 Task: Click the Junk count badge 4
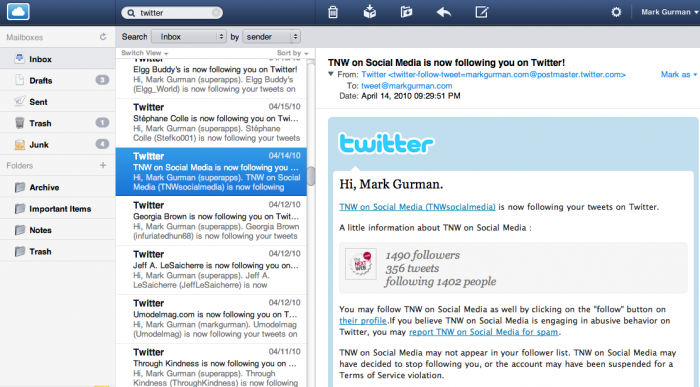[102, 144]
